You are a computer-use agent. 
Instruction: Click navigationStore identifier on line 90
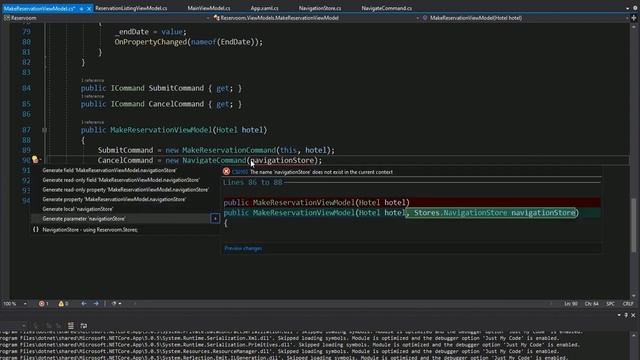[282, 160]
